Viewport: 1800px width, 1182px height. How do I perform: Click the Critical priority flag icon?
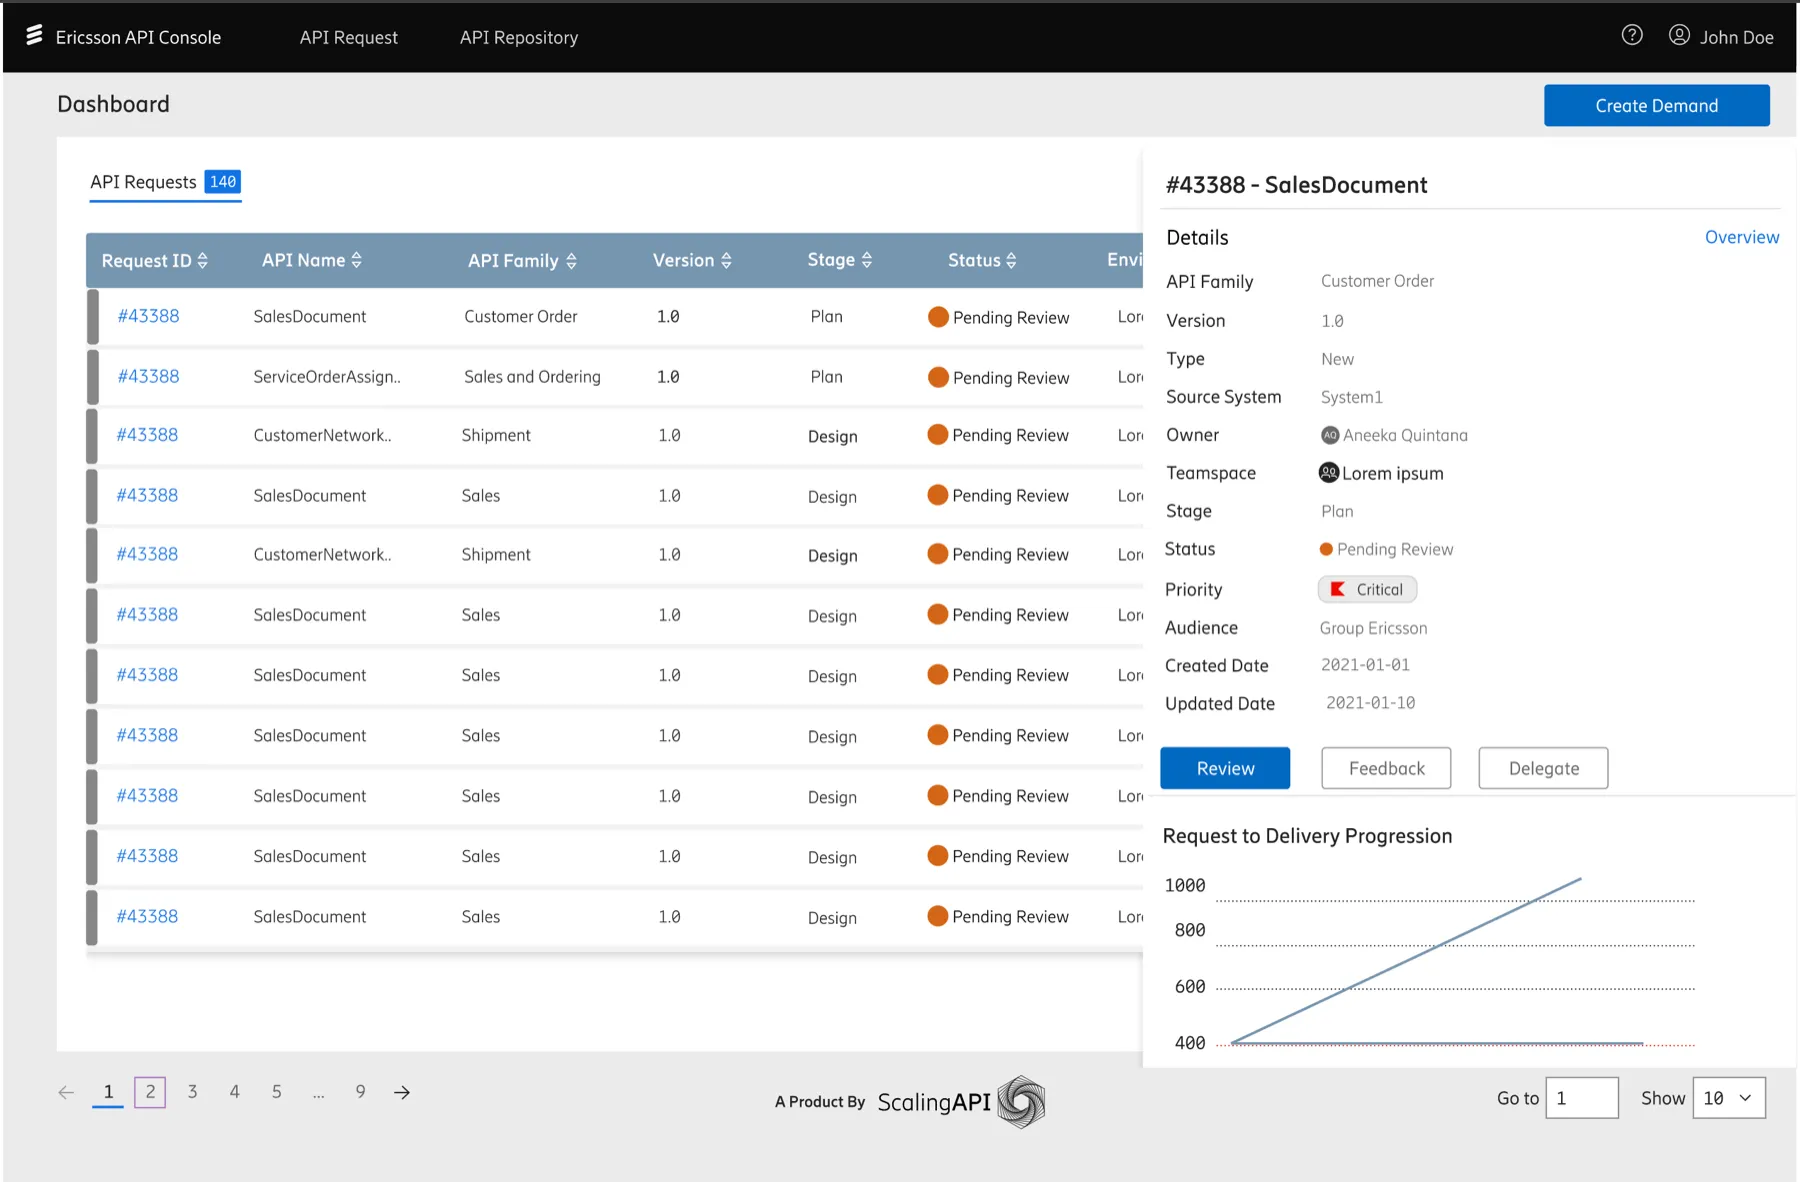tap(1337, 589)
